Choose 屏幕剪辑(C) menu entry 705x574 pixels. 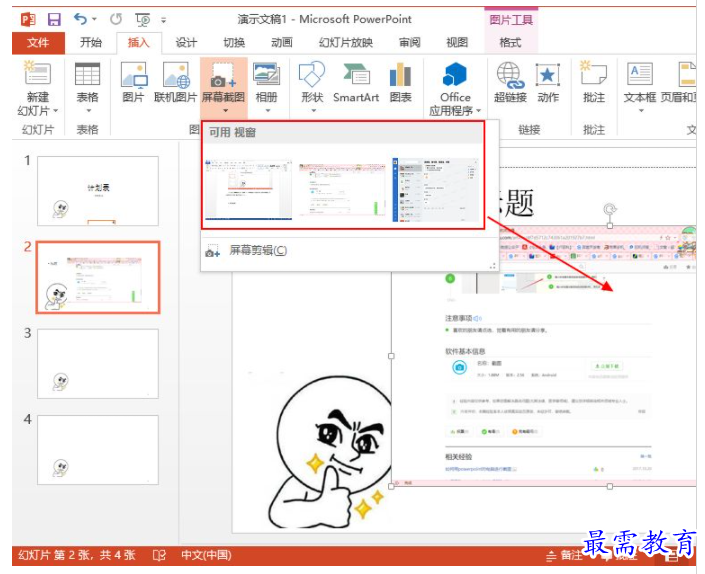(258, 250)
